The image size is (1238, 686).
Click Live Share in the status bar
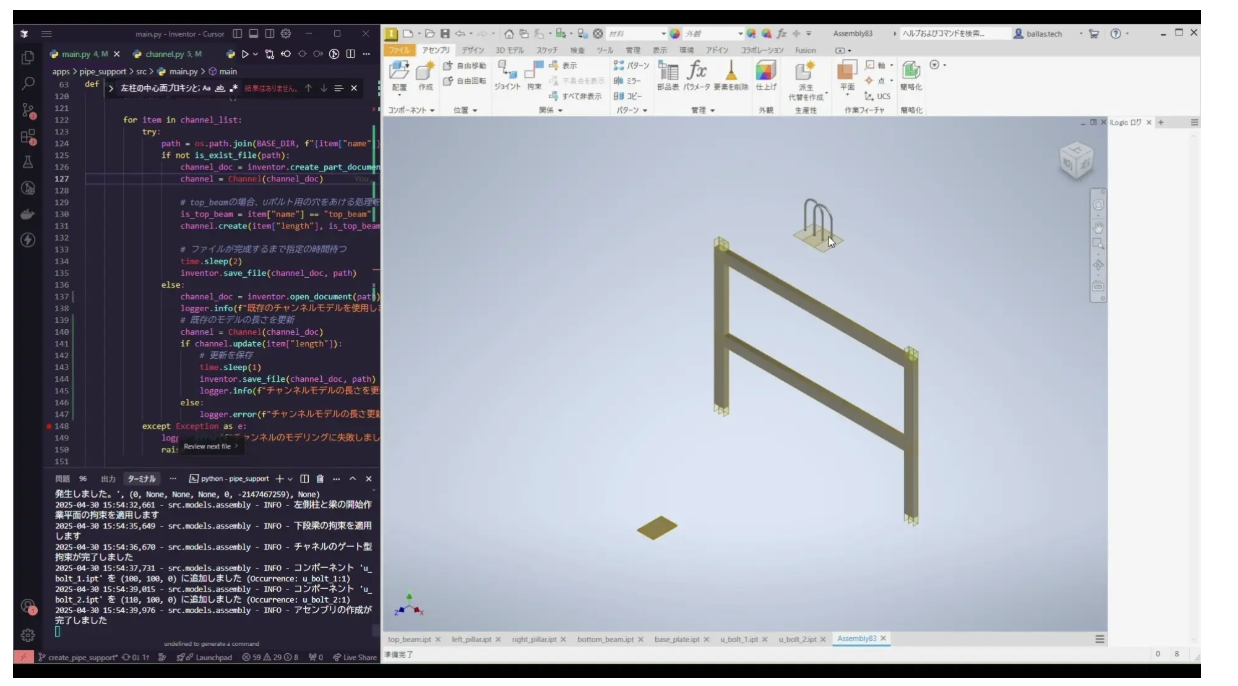tap(354, 657)
